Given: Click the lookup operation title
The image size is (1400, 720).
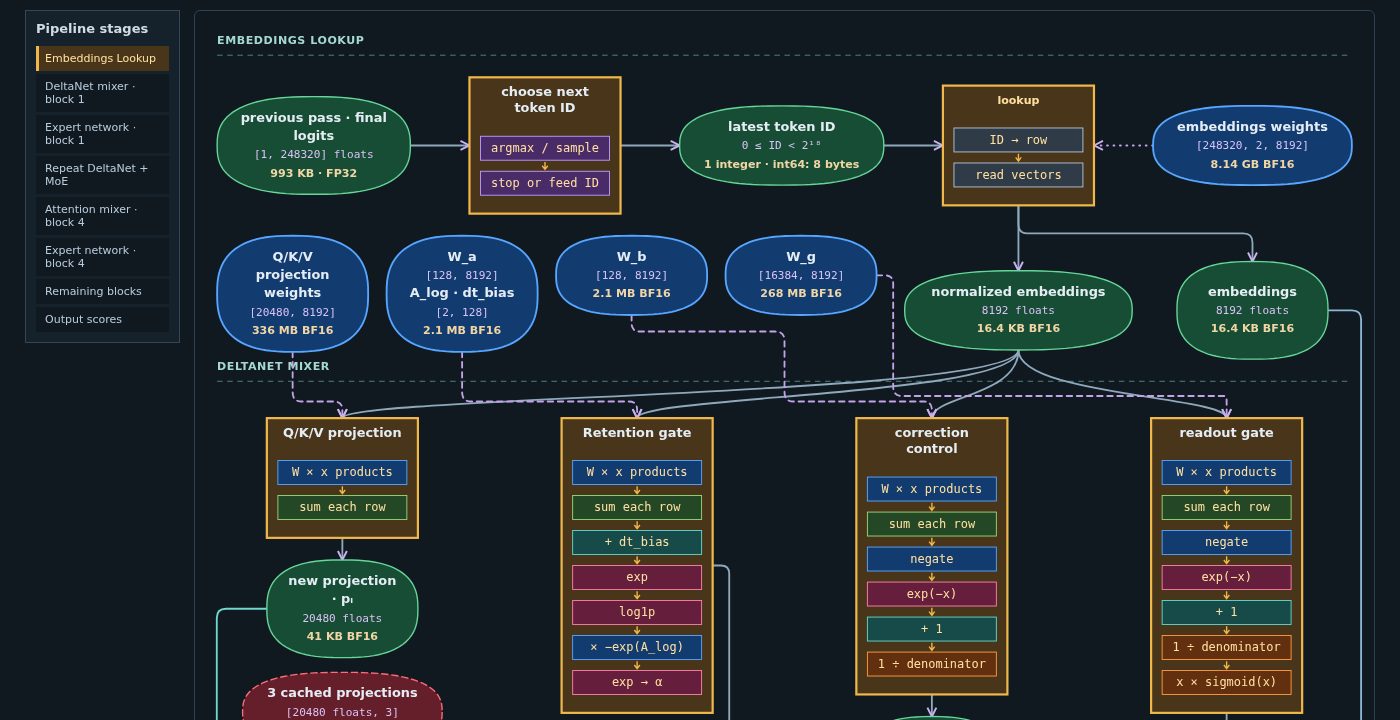Looking at the screenshot, I should (x=1018, y=100).
